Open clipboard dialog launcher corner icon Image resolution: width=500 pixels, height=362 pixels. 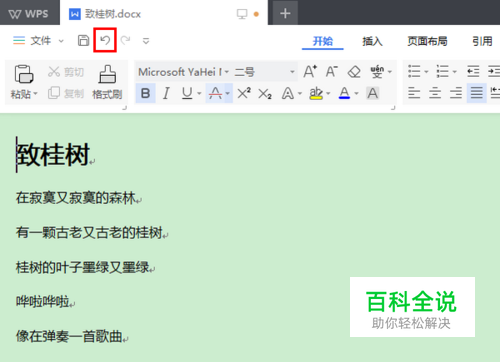[x=124, y=108]
